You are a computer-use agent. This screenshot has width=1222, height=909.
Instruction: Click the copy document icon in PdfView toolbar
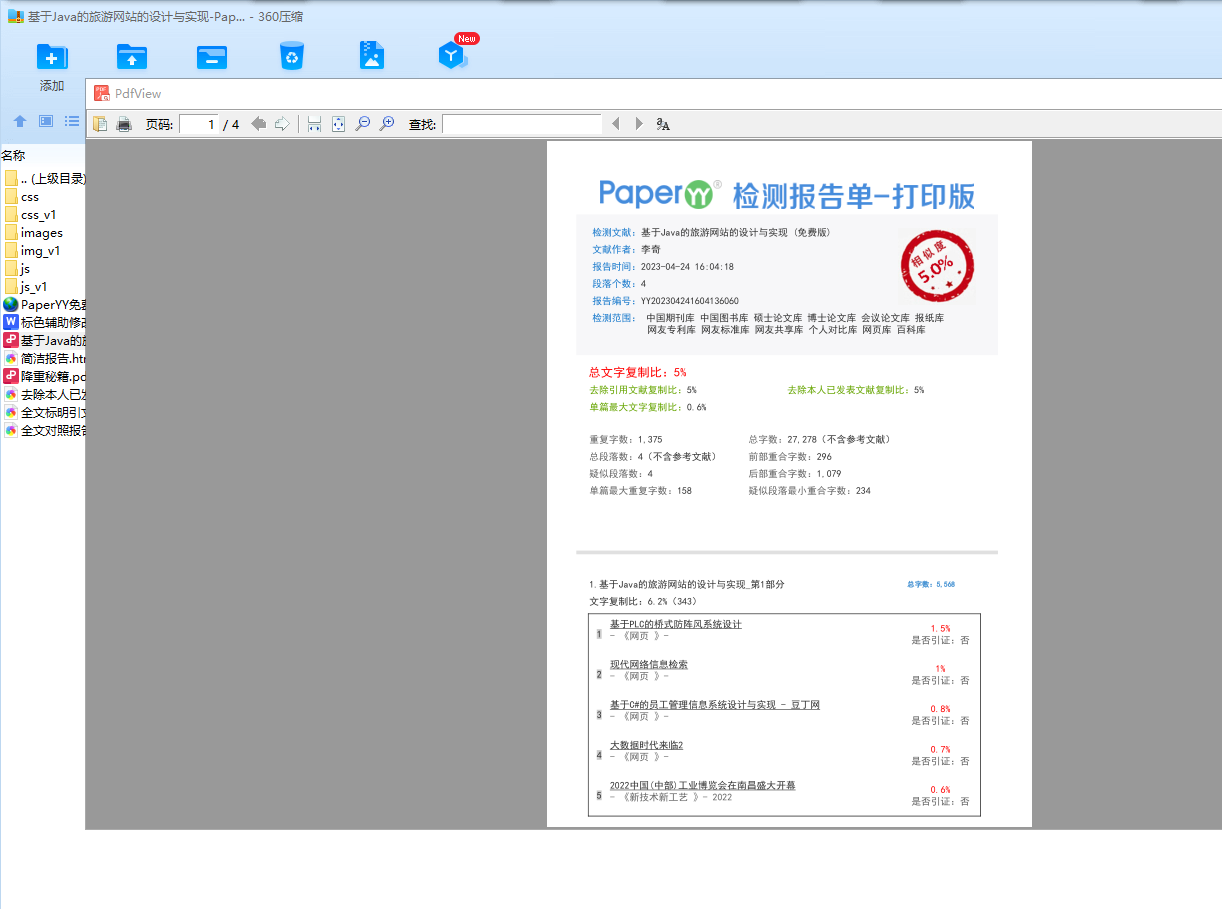[100, 124]
